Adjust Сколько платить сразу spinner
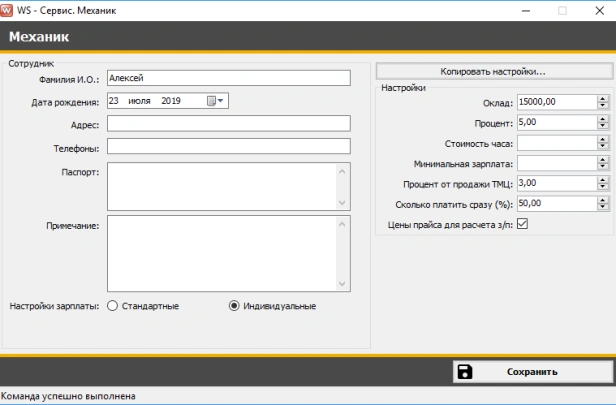The image size is (616, 405). [x=602, y=203]
